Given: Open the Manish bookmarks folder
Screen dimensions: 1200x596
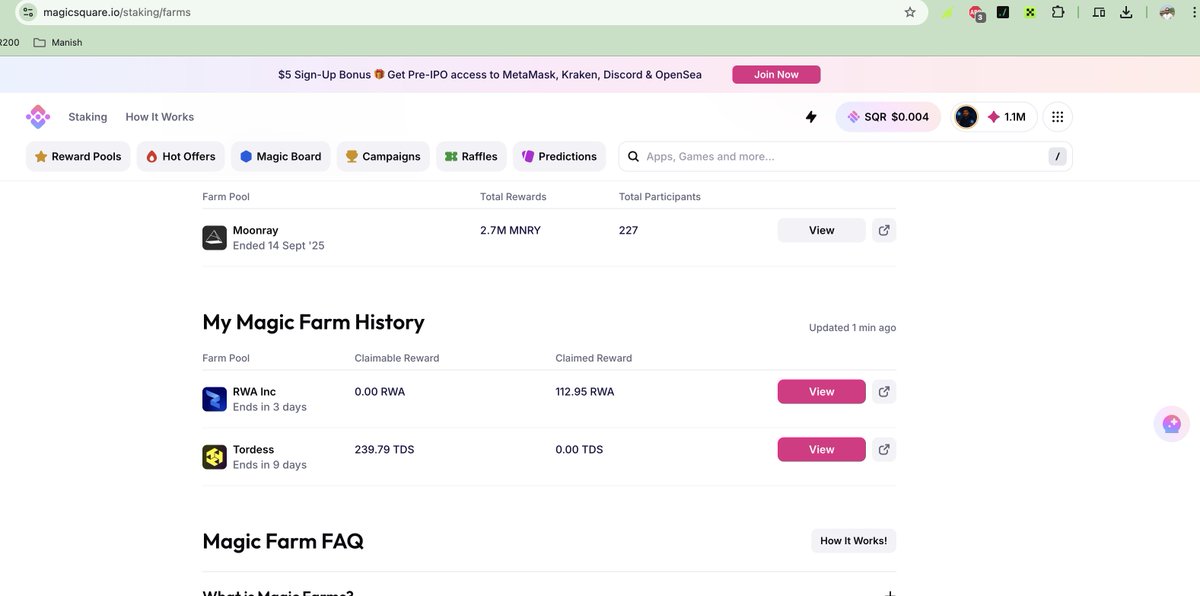Looking at the screenshot, I should coord(58,43).
